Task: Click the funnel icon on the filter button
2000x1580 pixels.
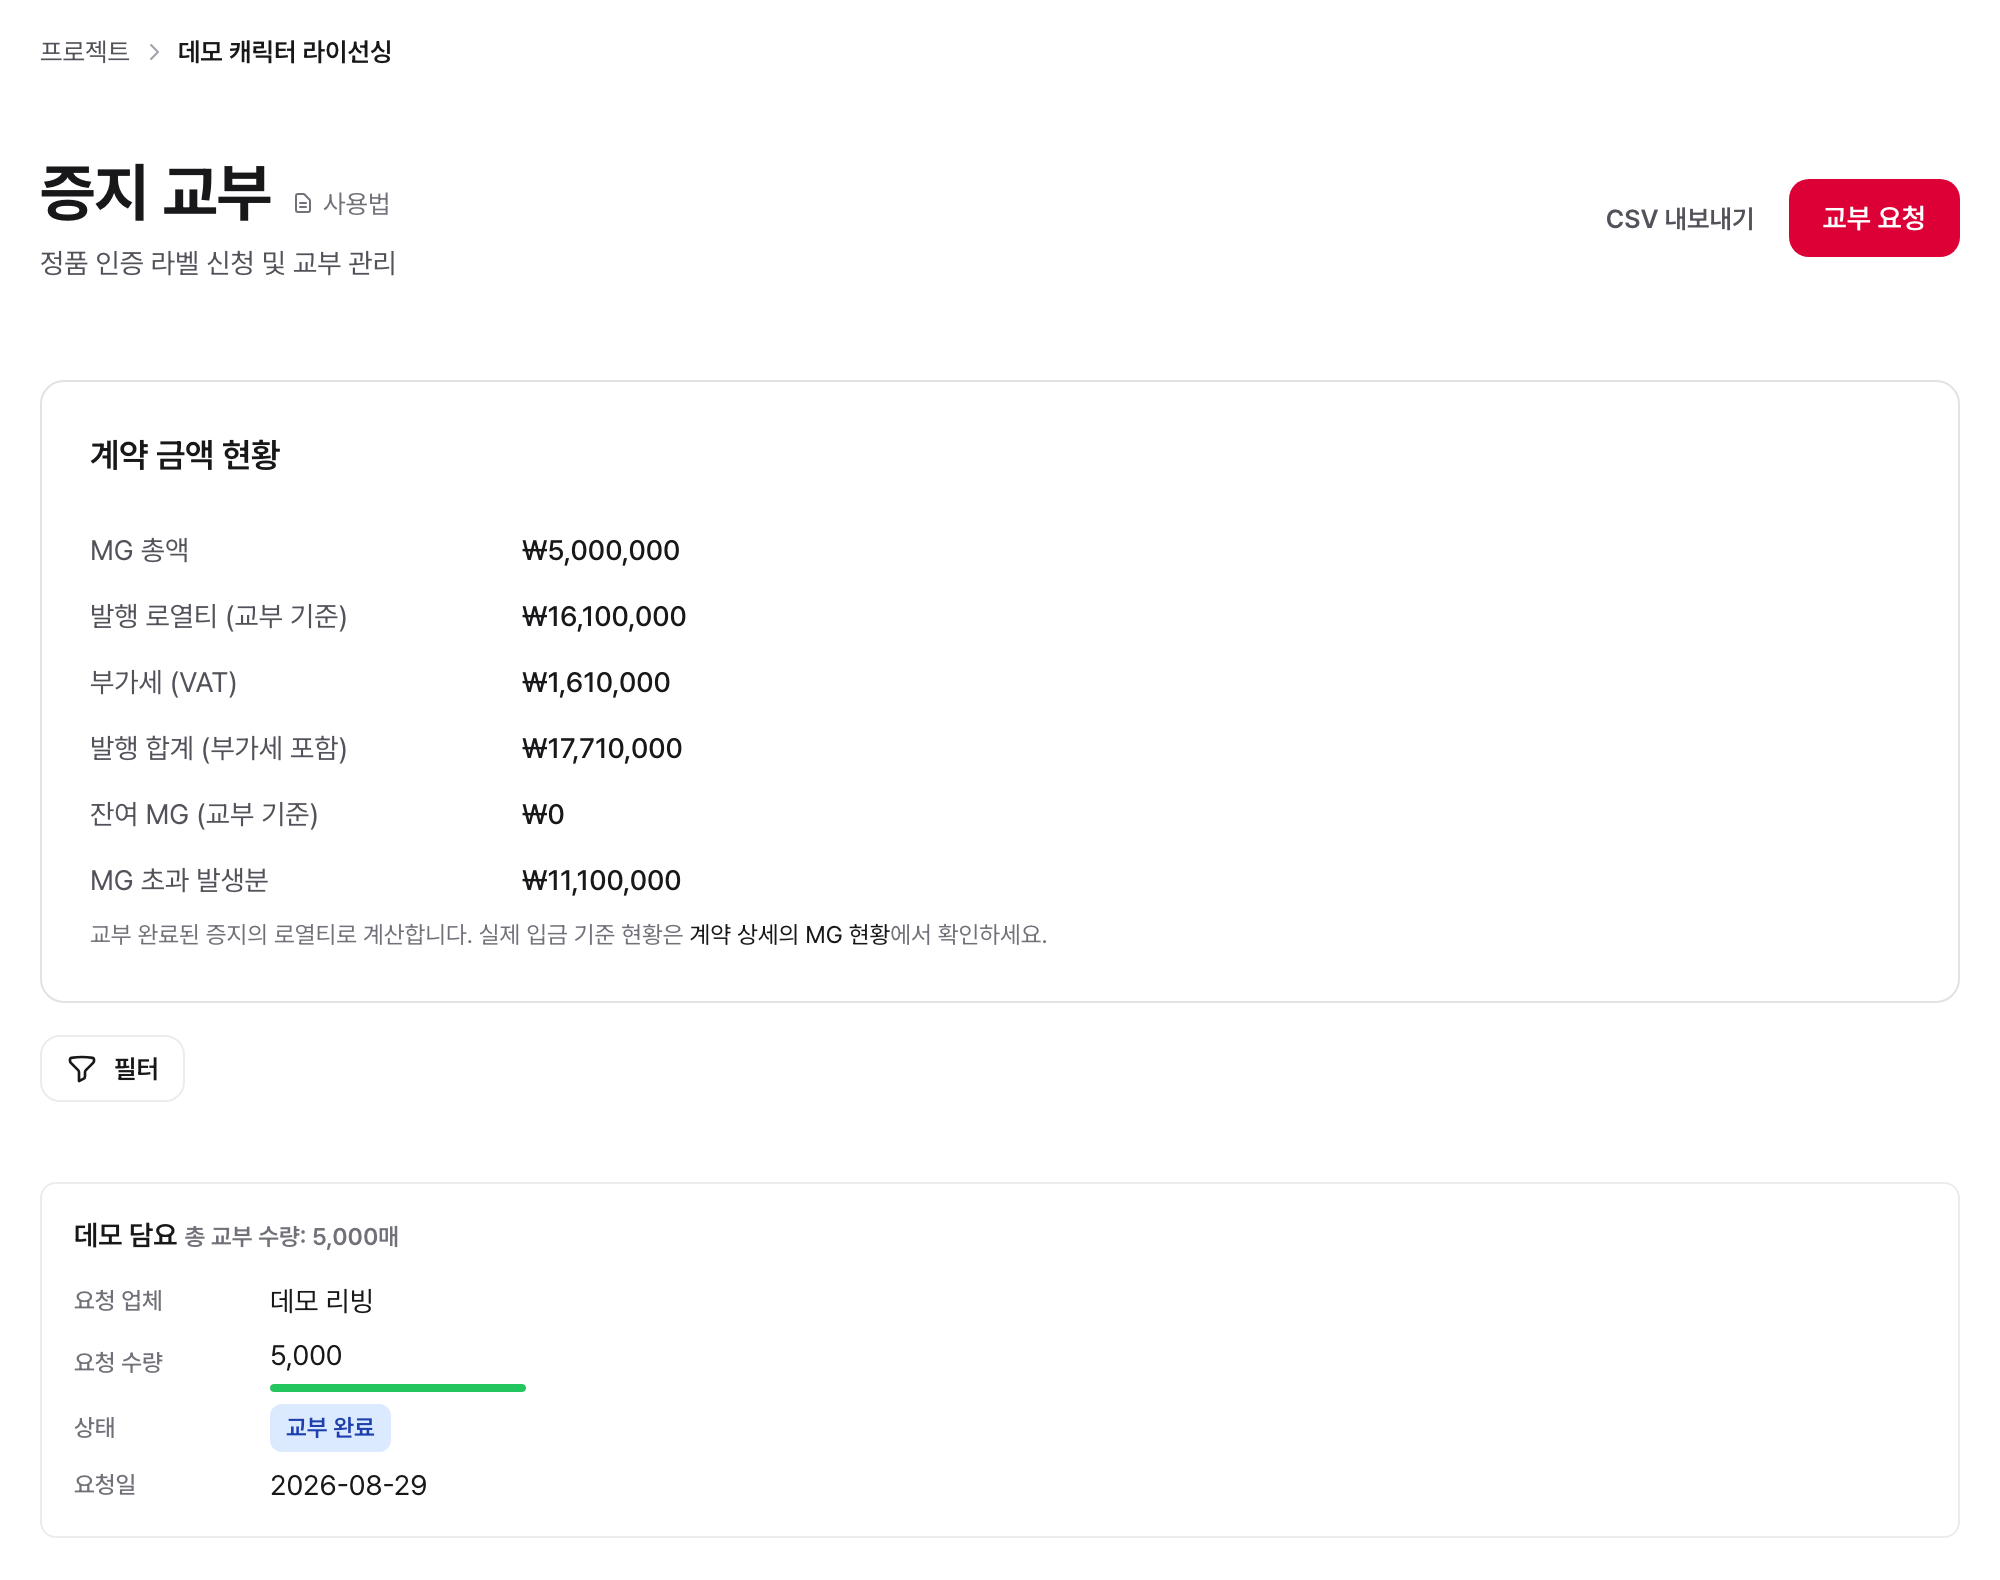Action: coord(82,1069)
